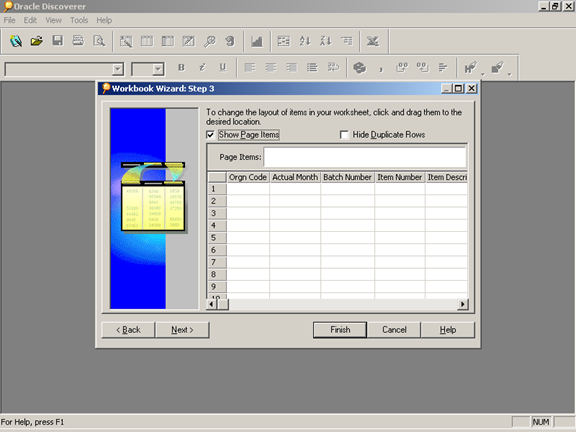
Task: Click the Currency format coins icon
Action: click(x=360, y=68)
